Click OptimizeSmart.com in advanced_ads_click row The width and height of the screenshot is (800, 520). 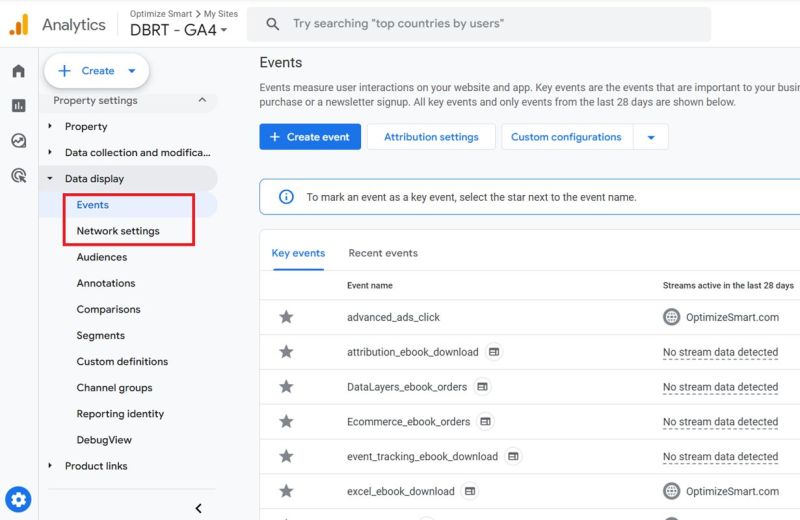[732, 317]
